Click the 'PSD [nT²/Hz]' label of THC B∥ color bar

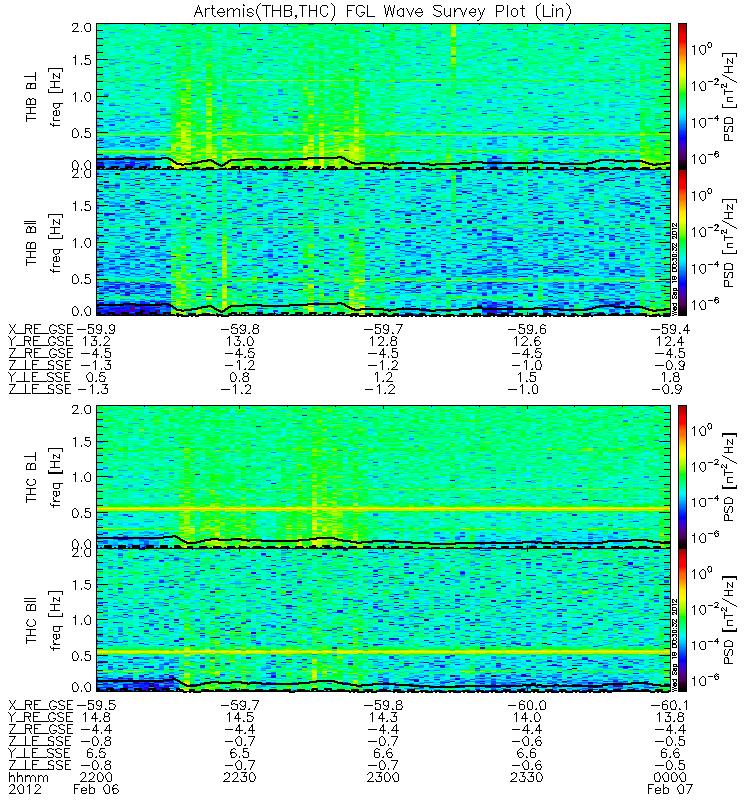pyautogui.click(x=730, y=620)
